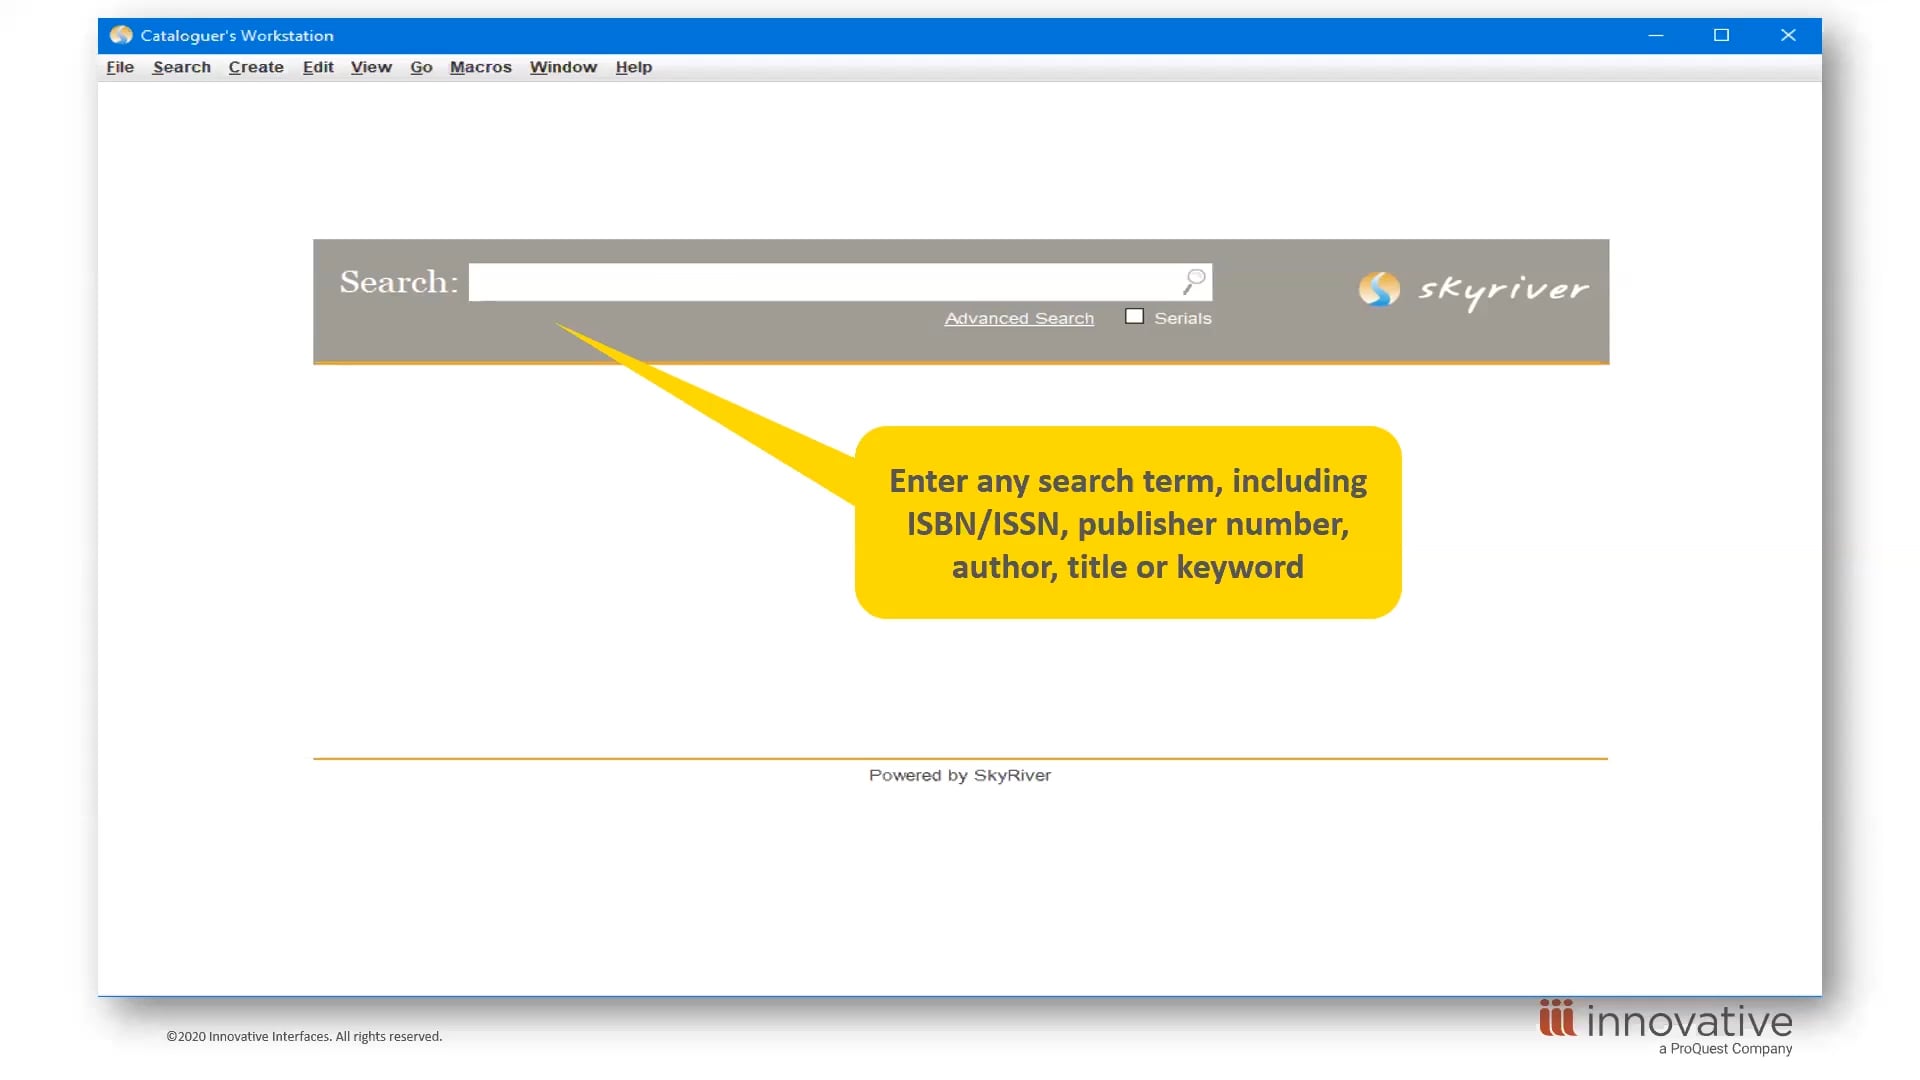
Task: Enable the Serials checkbox
Action: 1133,315
